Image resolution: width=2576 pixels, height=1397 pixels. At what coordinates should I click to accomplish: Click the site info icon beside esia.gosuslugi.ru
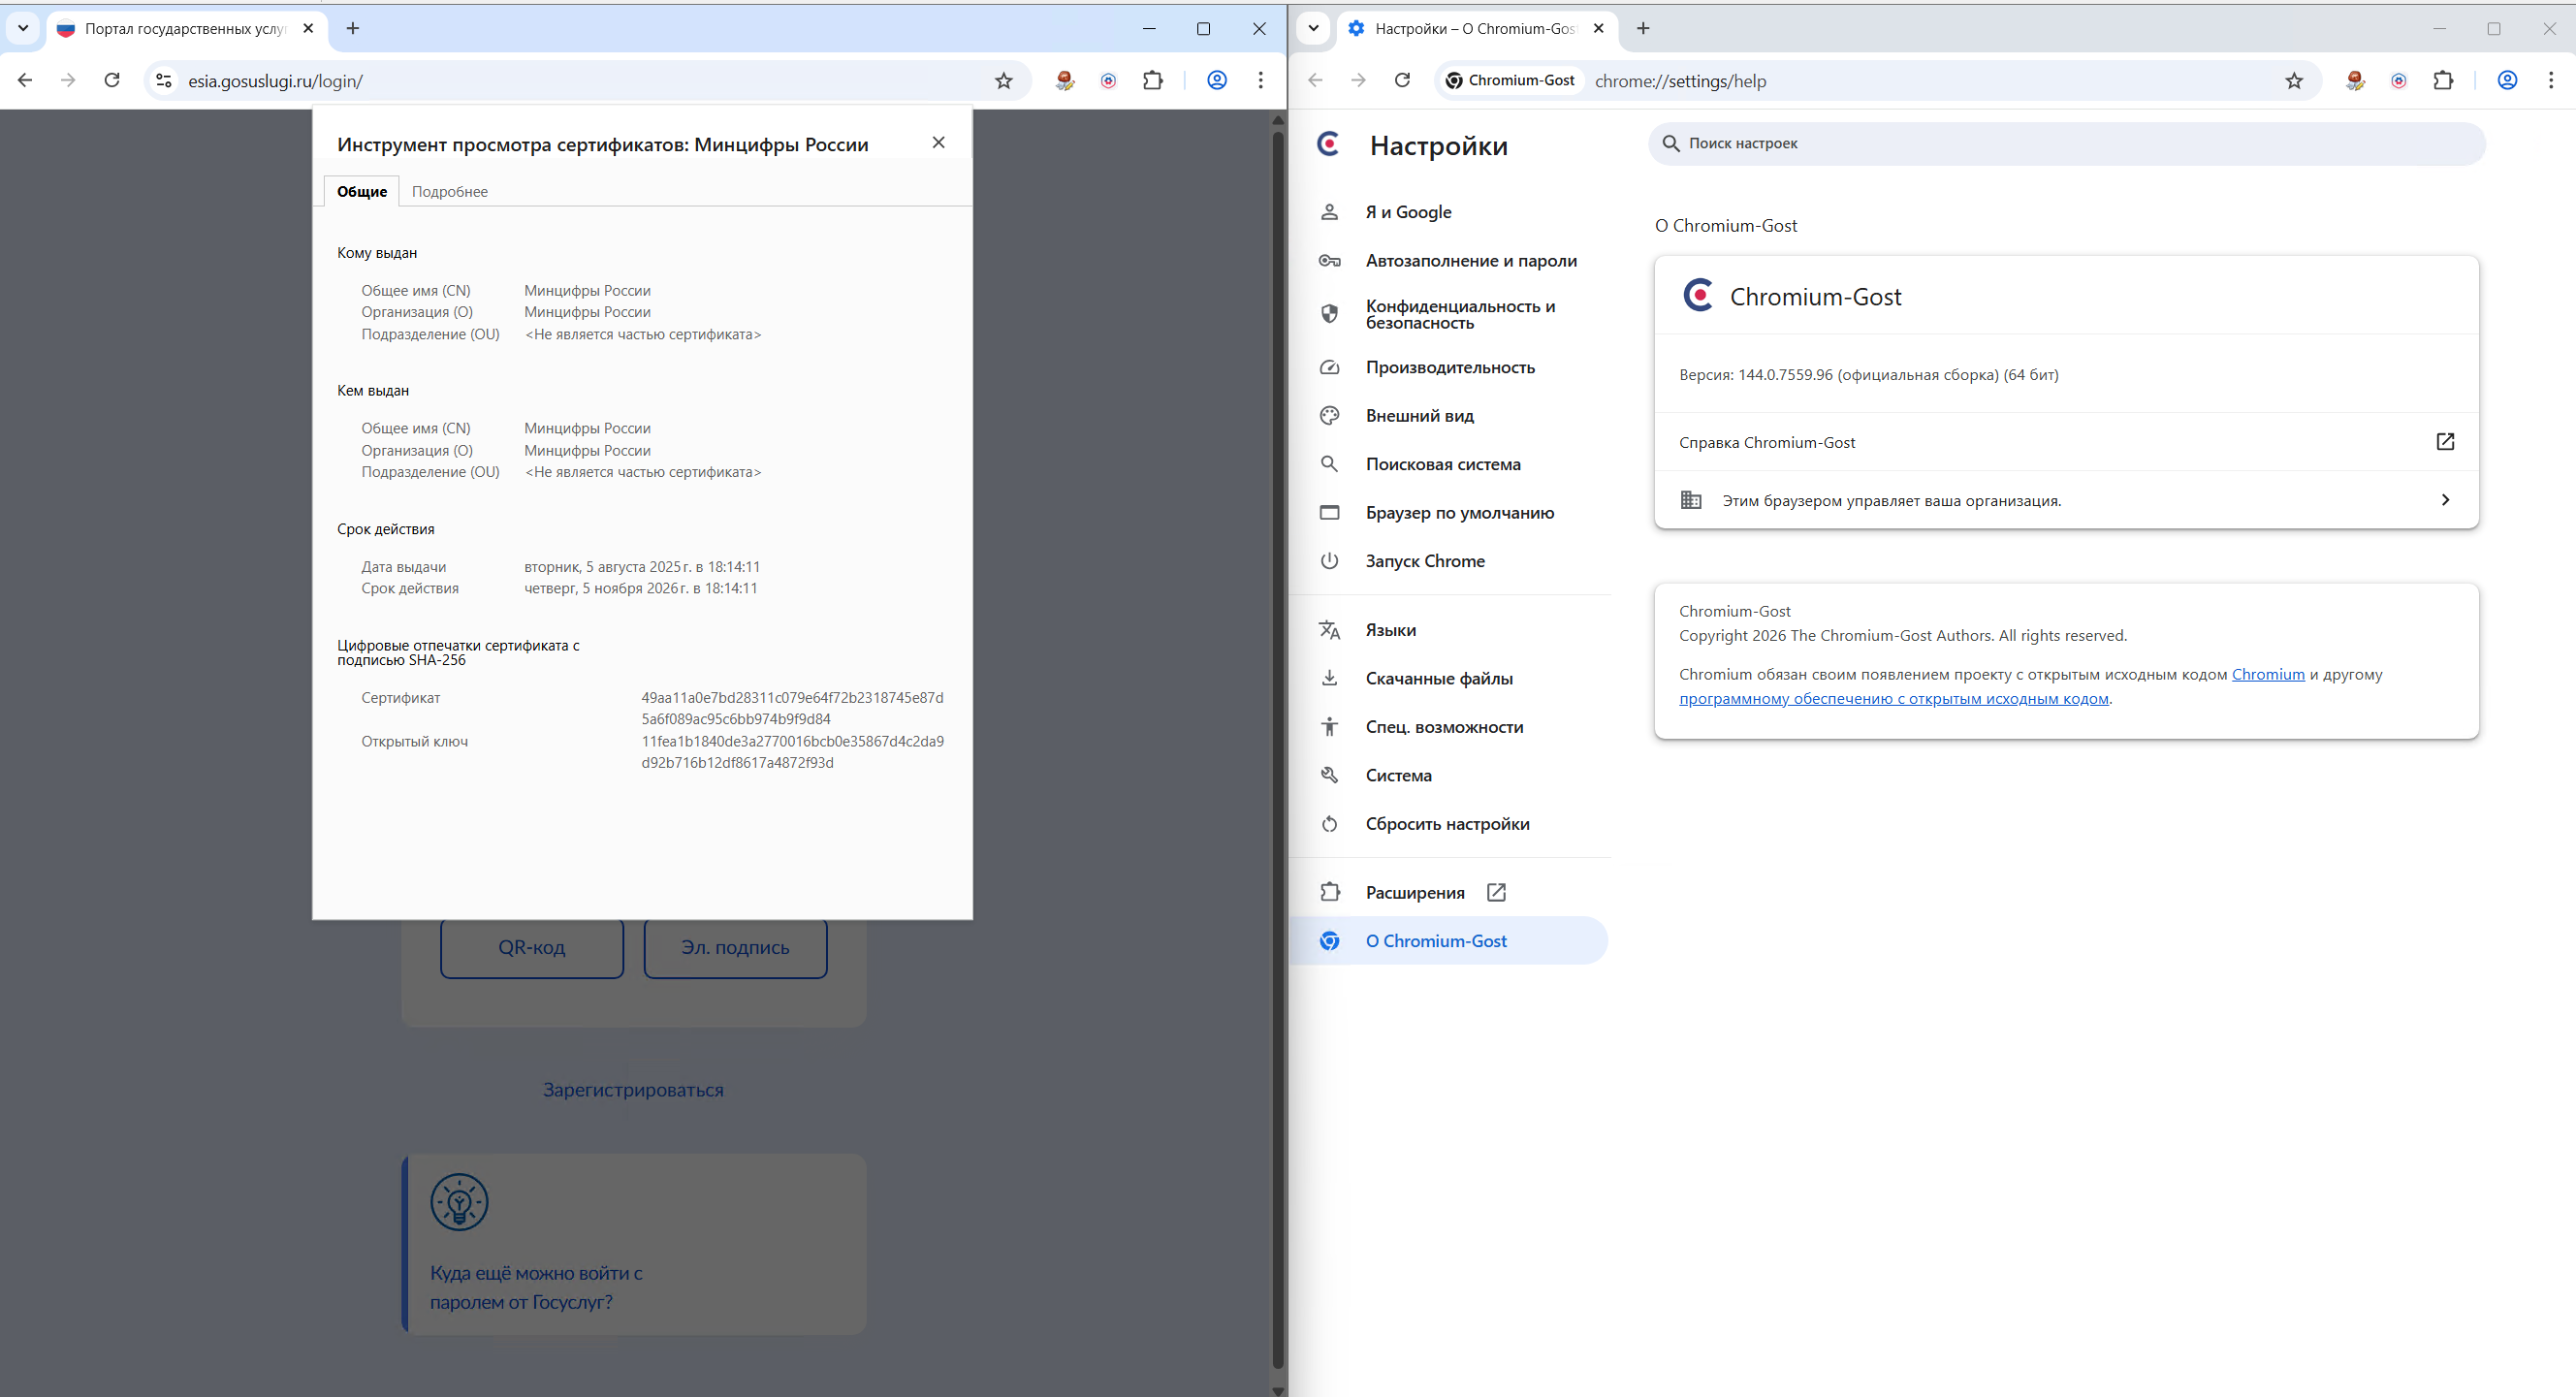164,81
